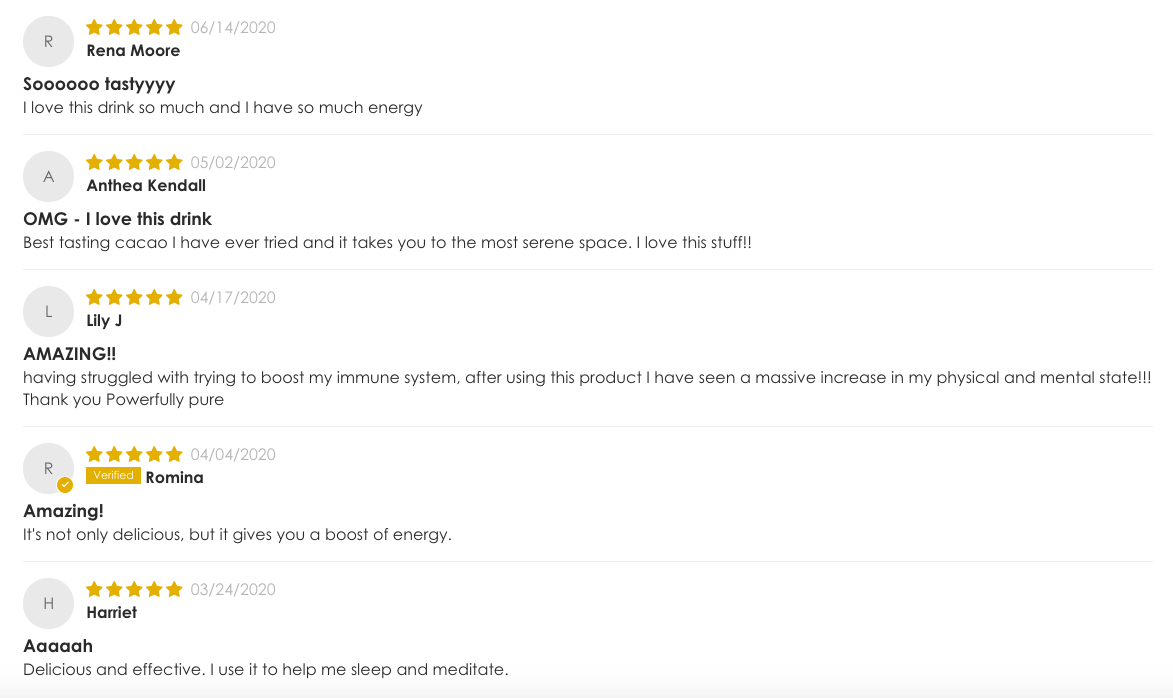Click the 'Aaaaah' review heading
The height and width of the screenshot is (698, 1173).
coord(58,646)
